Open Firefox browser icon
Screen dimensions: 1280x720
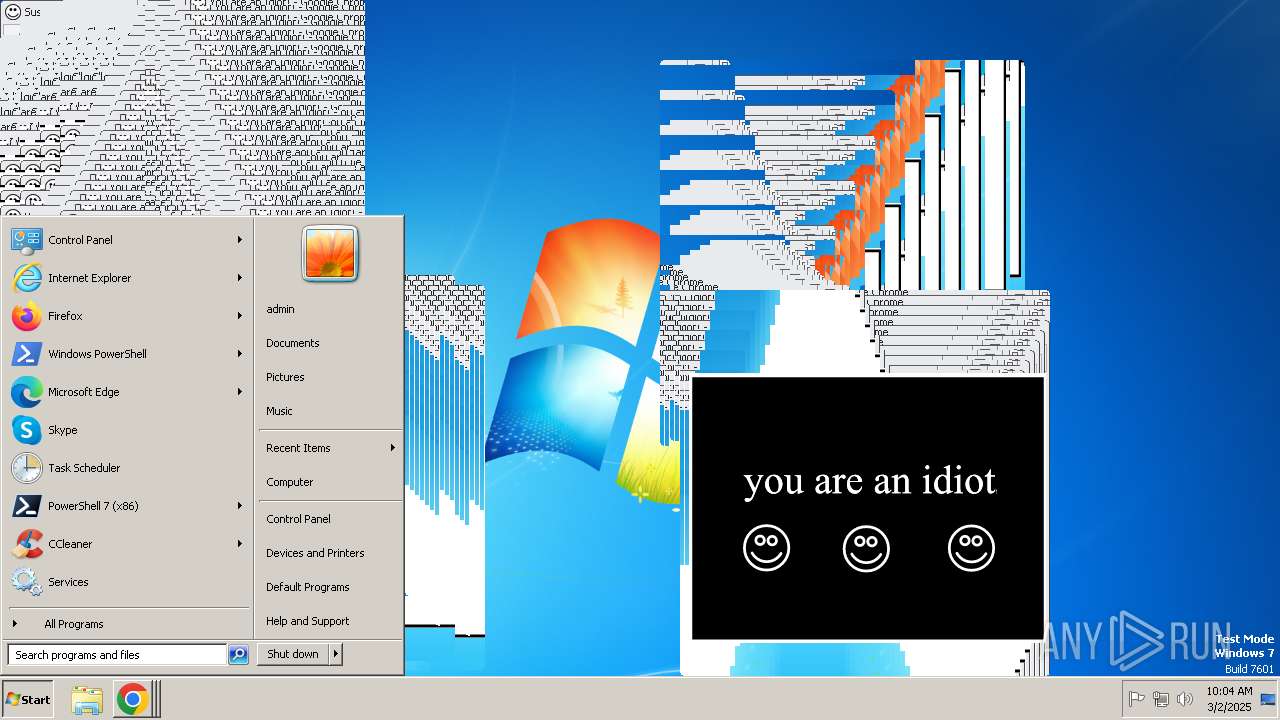(27, 316)
